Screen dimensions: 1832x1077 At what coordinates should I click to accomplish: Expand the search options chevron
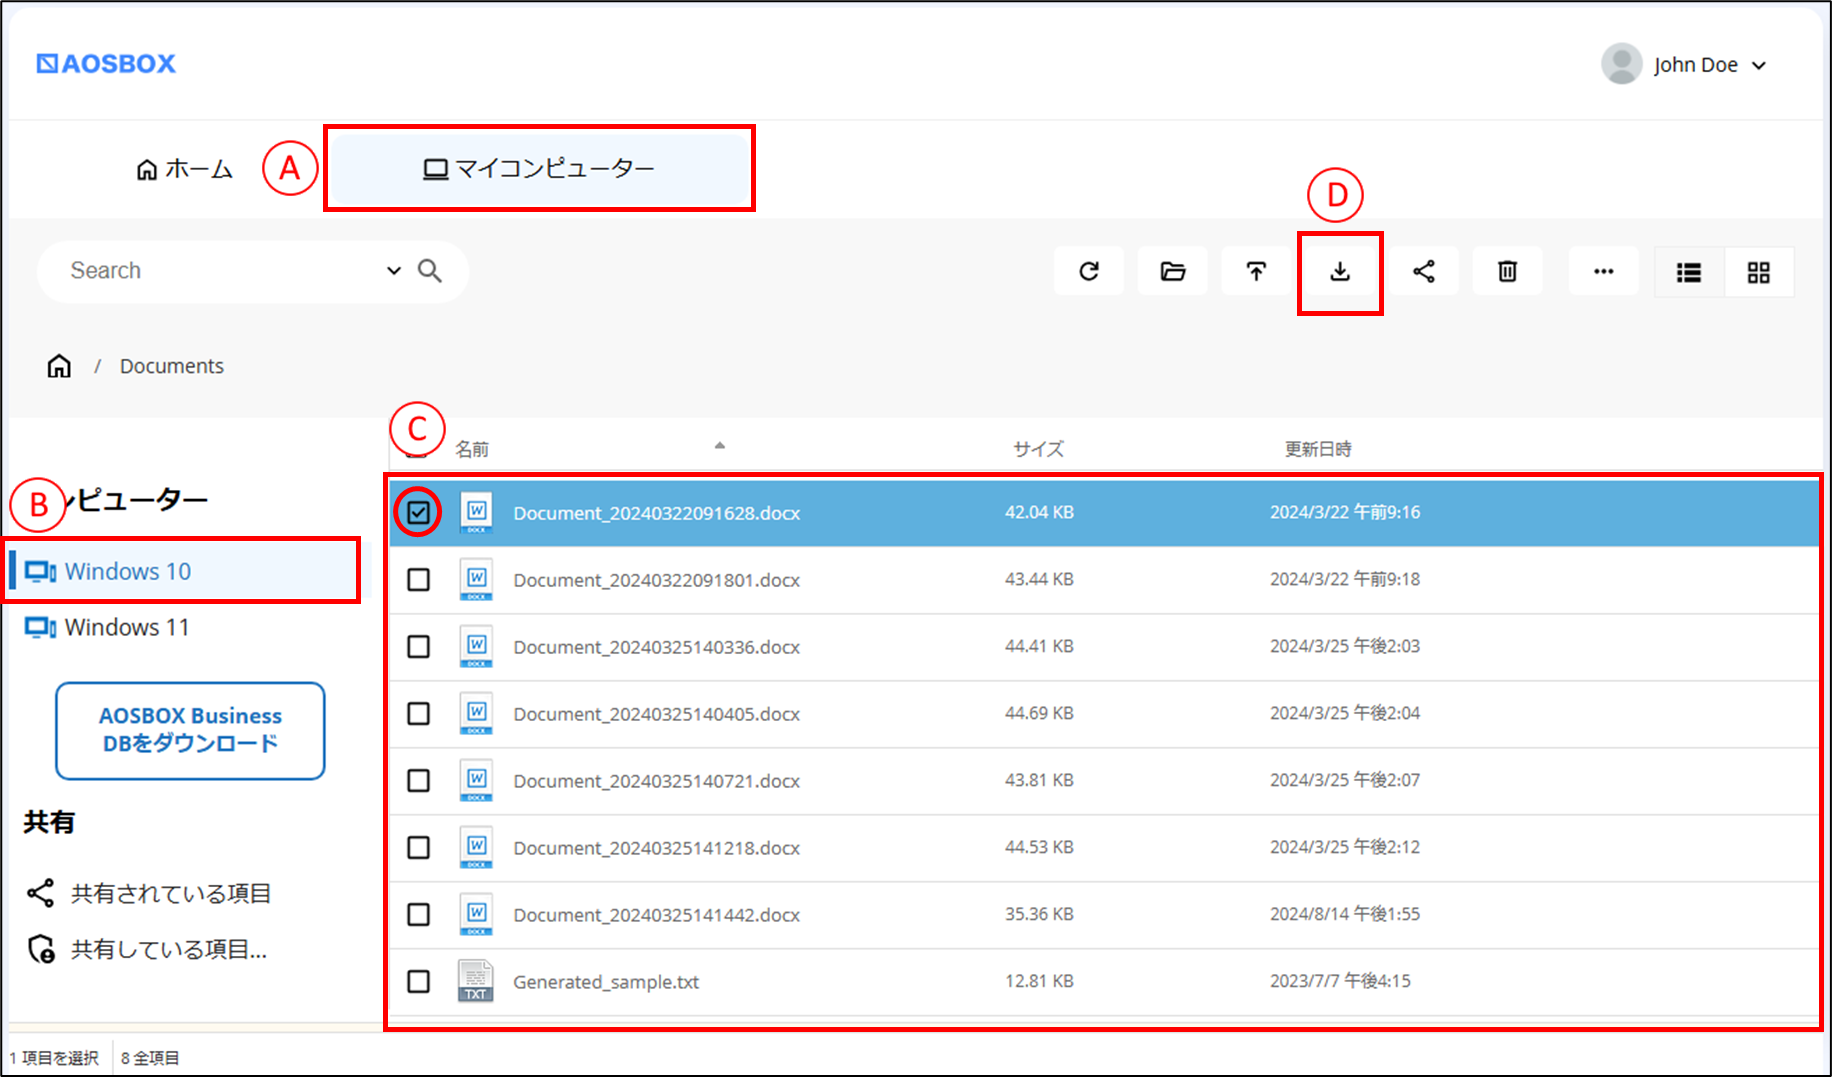coord(394,271)
